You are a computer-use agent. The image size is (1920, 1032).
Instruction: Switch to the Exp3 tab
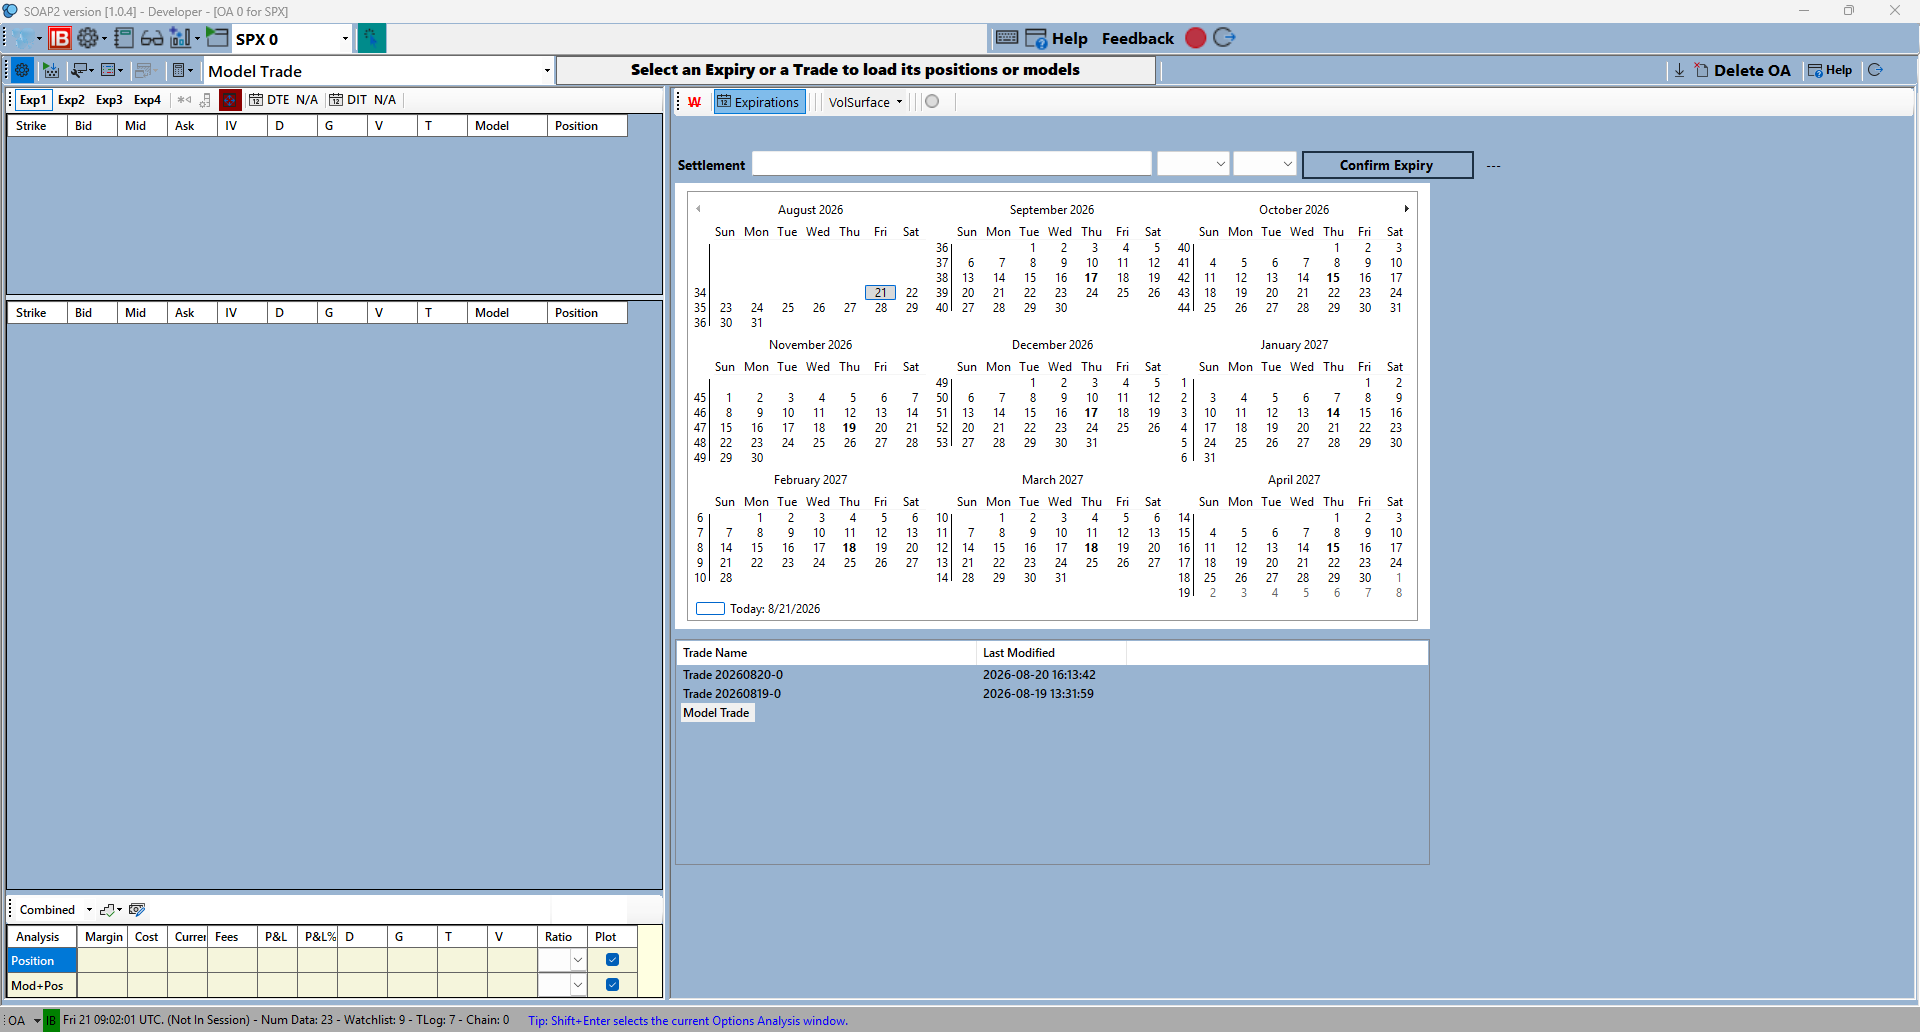point(109,100)
